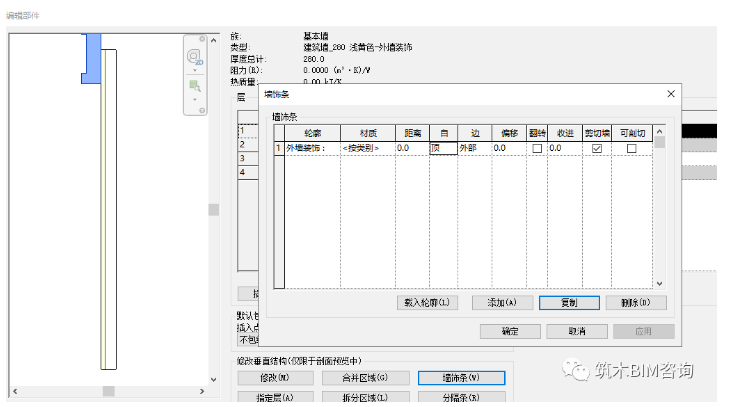Select layer row 3 in 层 table
Viewport: 733px width, 407px height.
pos(248,158)
